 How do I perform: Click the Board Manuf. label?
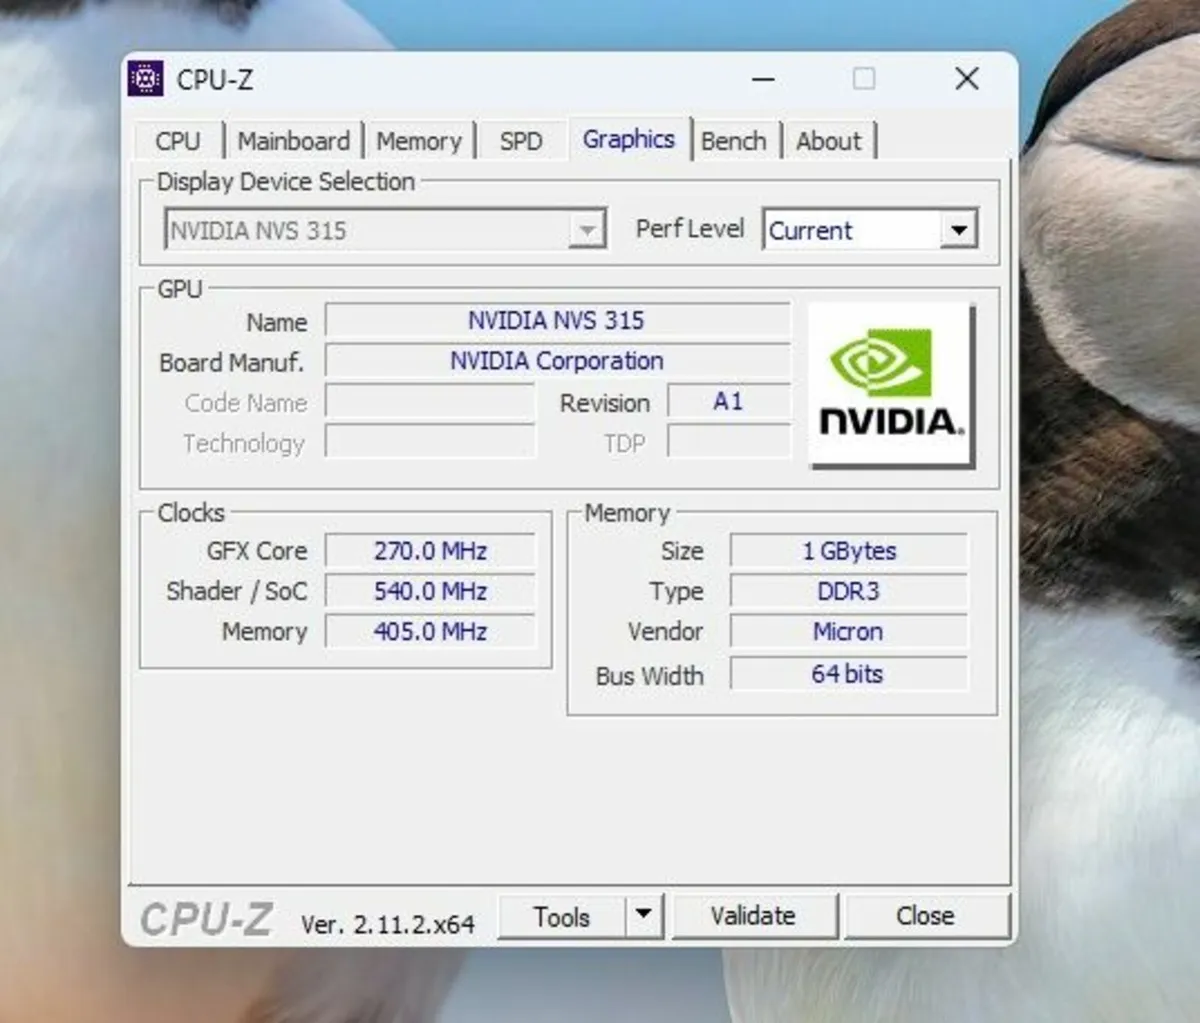coord(231,362)
